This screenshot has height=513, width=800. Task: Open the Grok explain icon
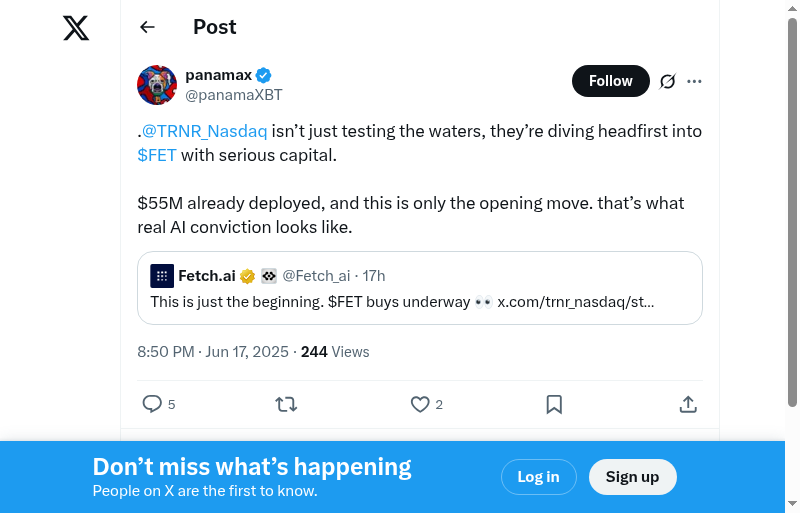point(668,81)
